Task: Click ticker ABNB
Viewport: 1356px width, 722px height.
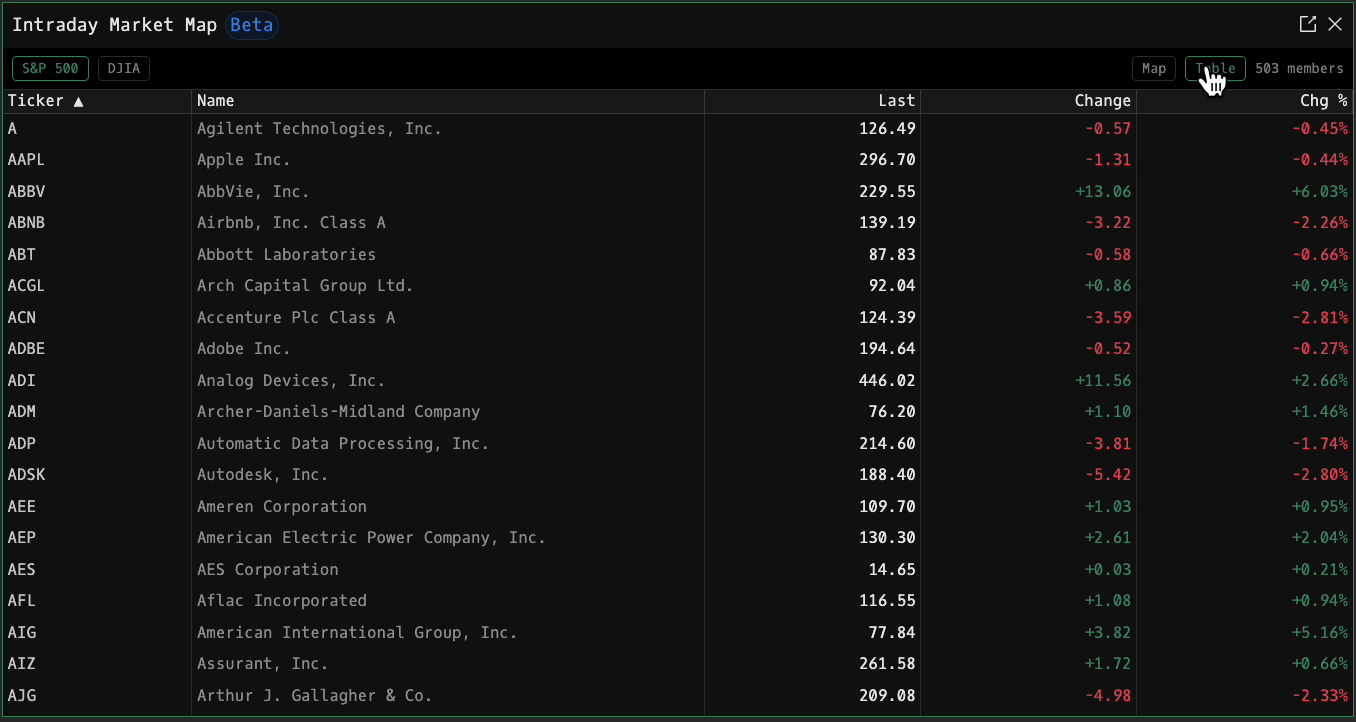Action: (x=26, y=223)
